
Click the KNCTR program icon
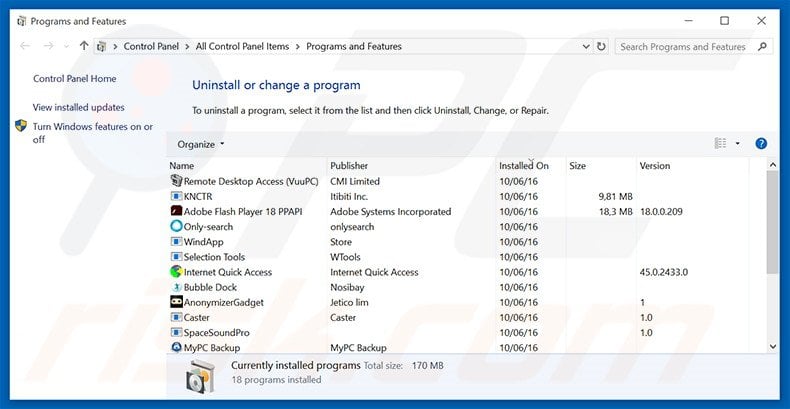pyautogui.click(x=176, y=196)
